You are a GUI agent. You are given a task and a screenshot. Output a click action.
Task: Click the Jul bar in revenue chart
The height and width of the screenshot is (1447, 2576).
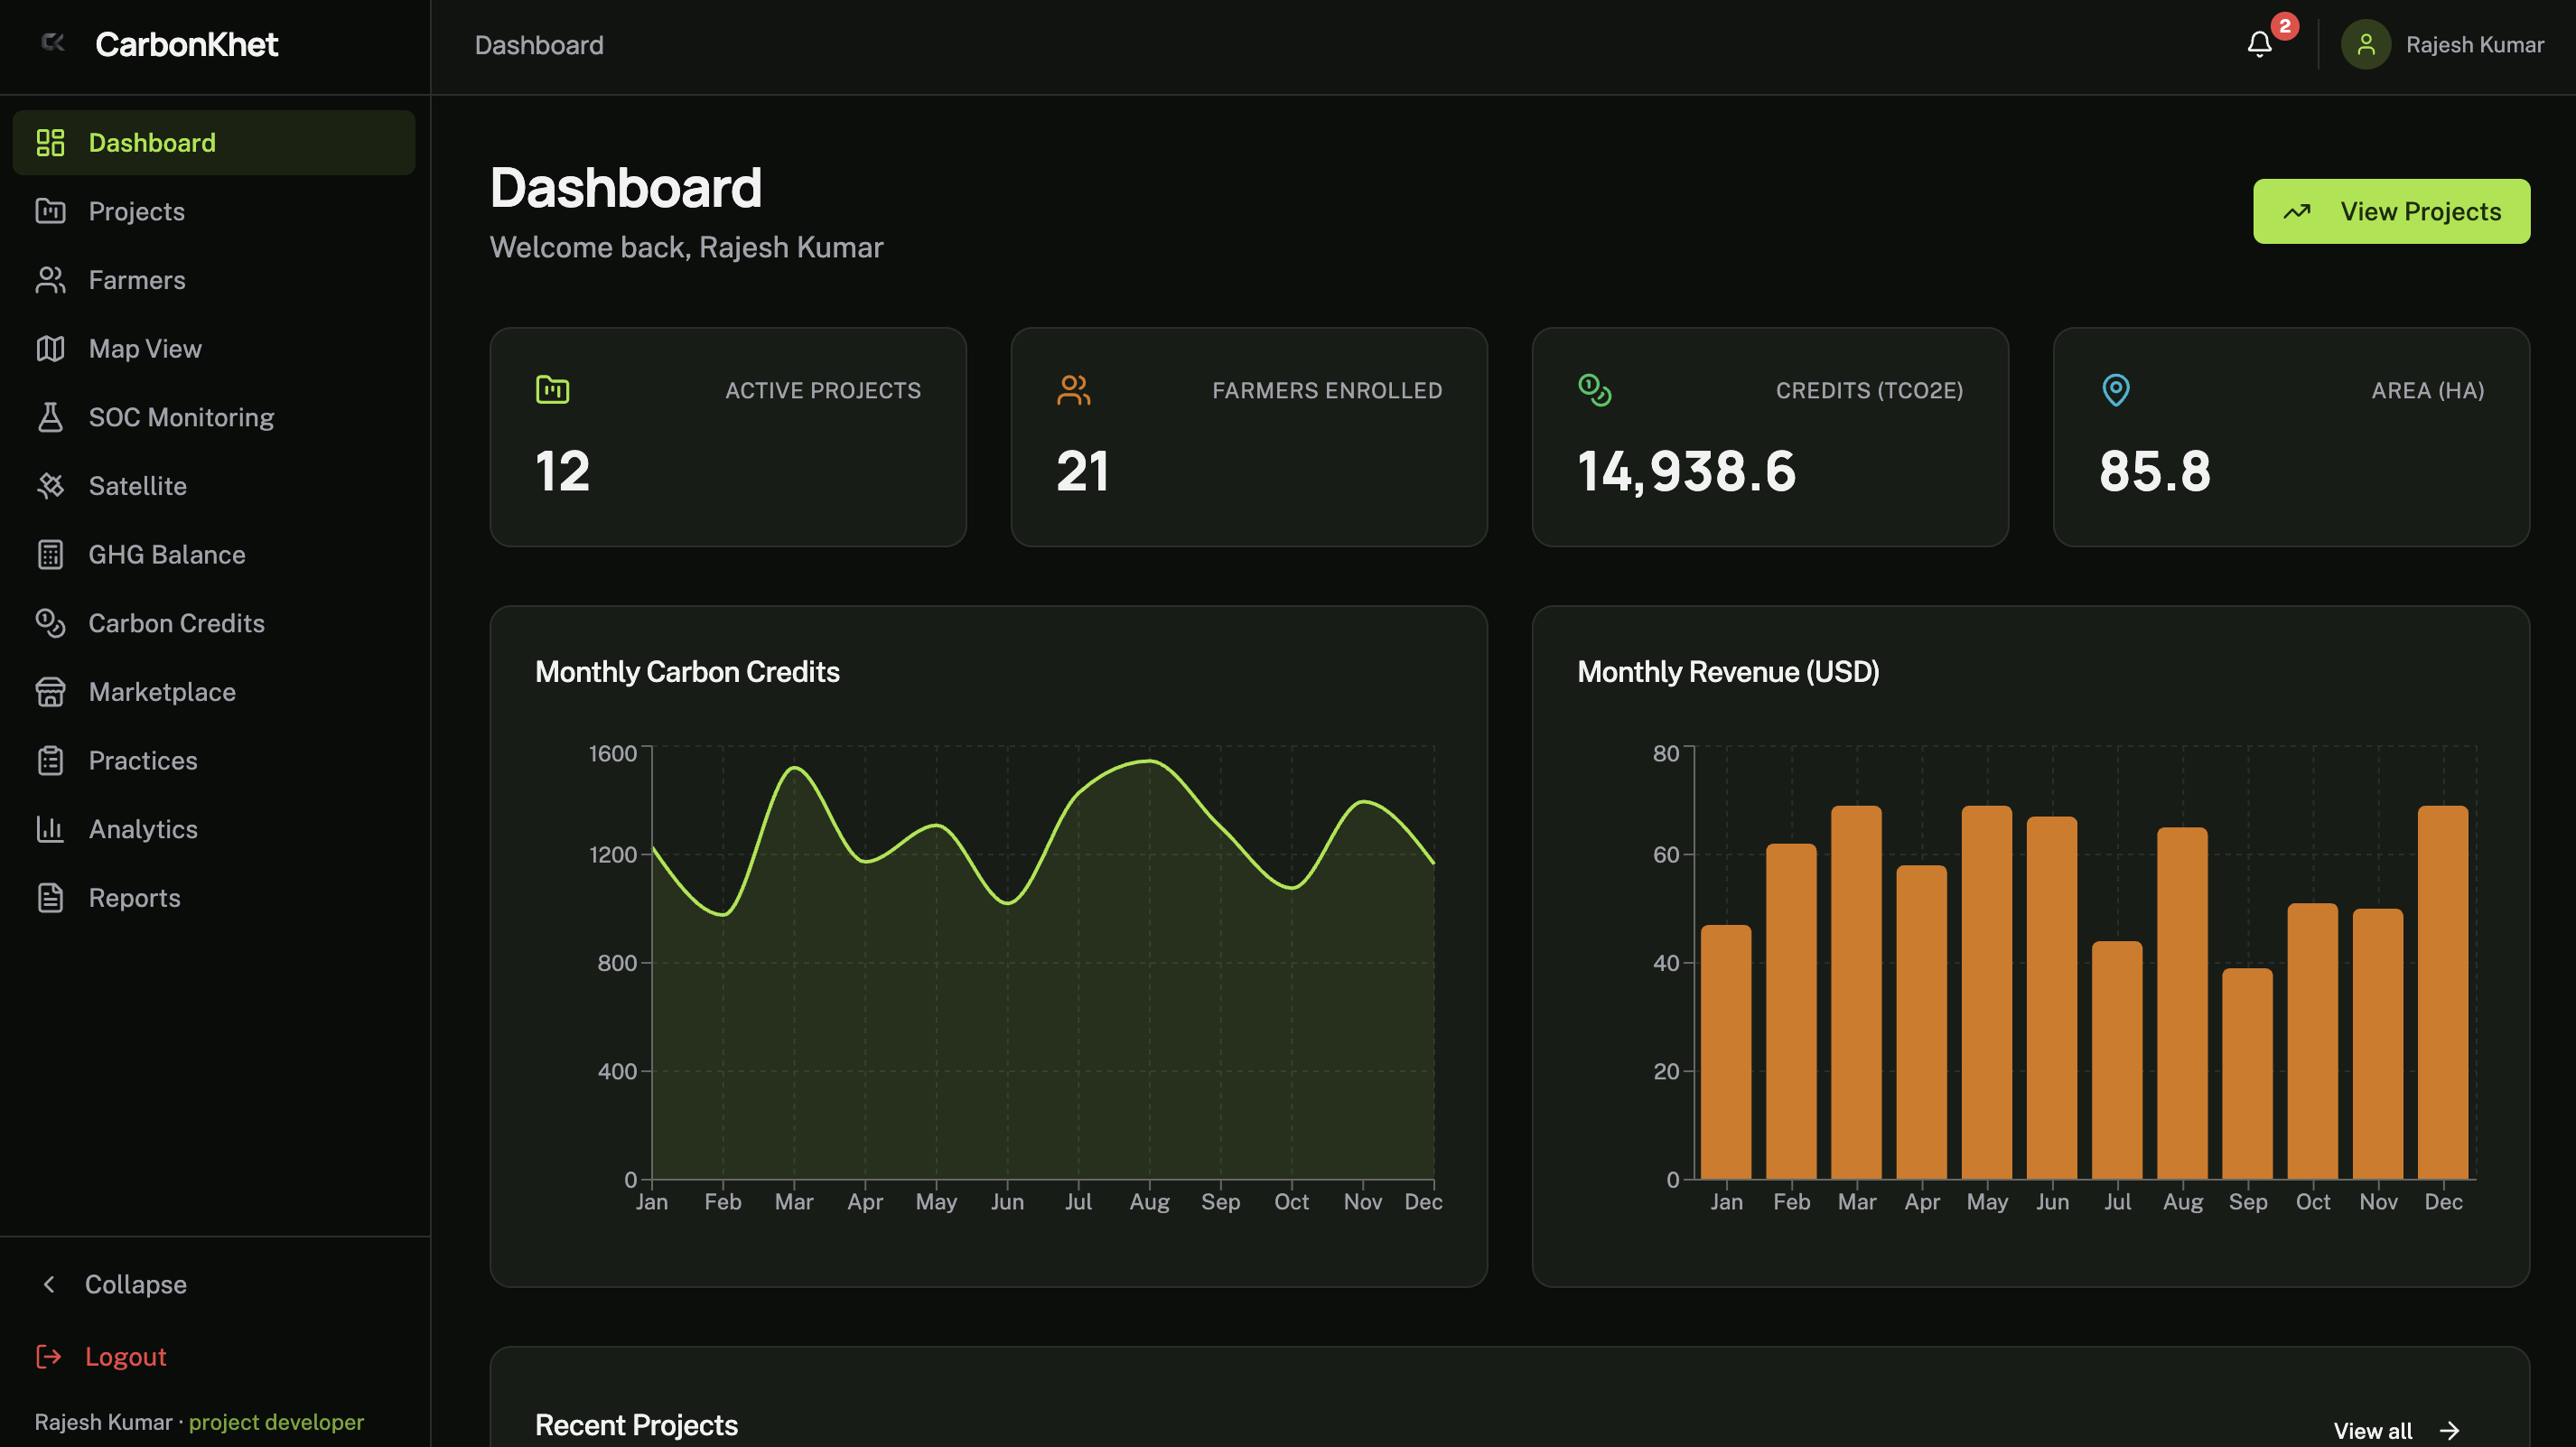[x=2117, y=1060]
